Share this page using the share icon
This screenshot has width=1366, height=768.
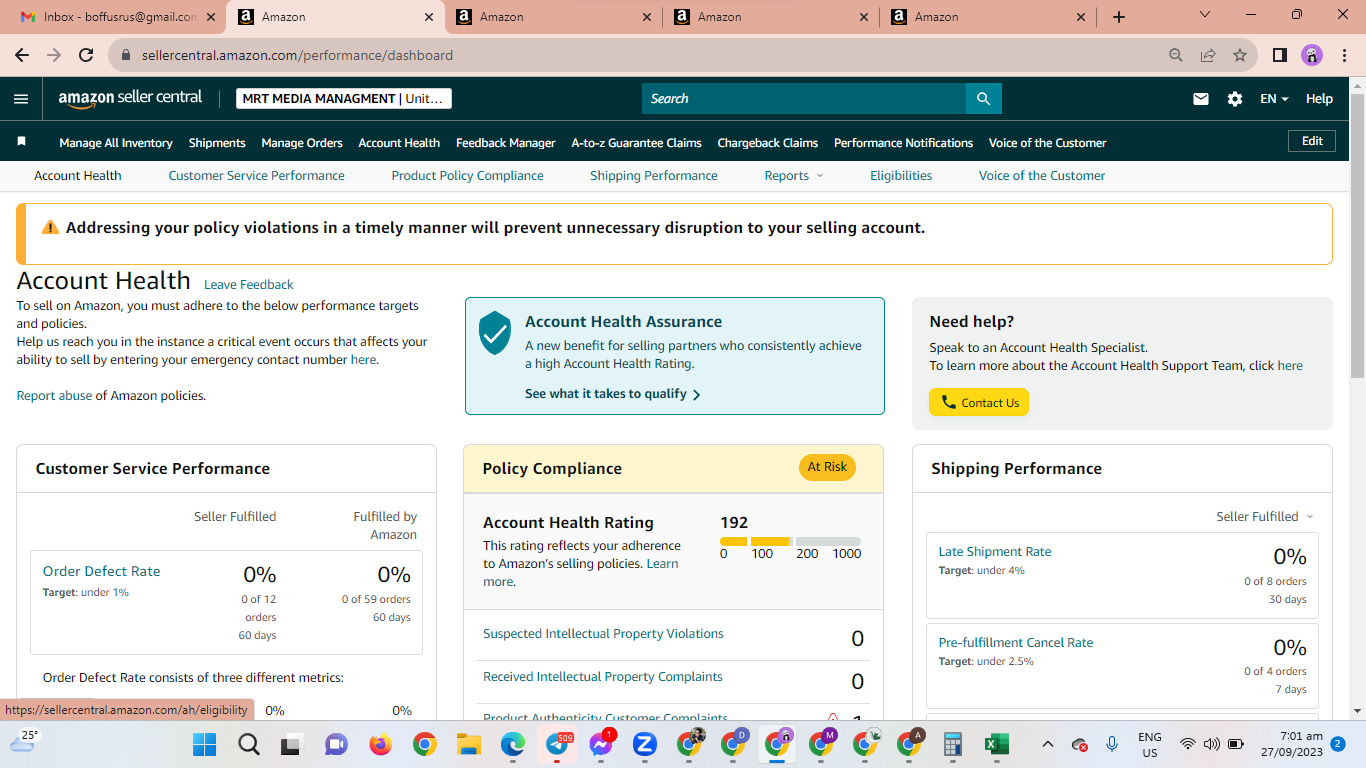[1208, 56]
